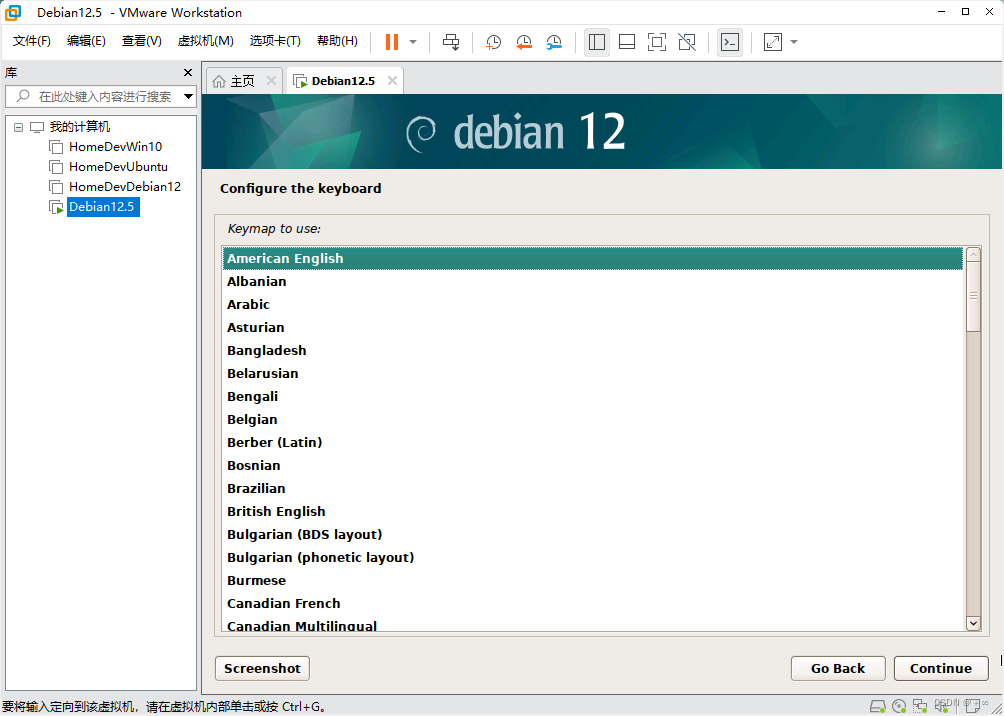This screenshot has width=1004, height=716.
Task: Send Ctrl+Alt+Del to the virtual machine
Action: (450, 41)
